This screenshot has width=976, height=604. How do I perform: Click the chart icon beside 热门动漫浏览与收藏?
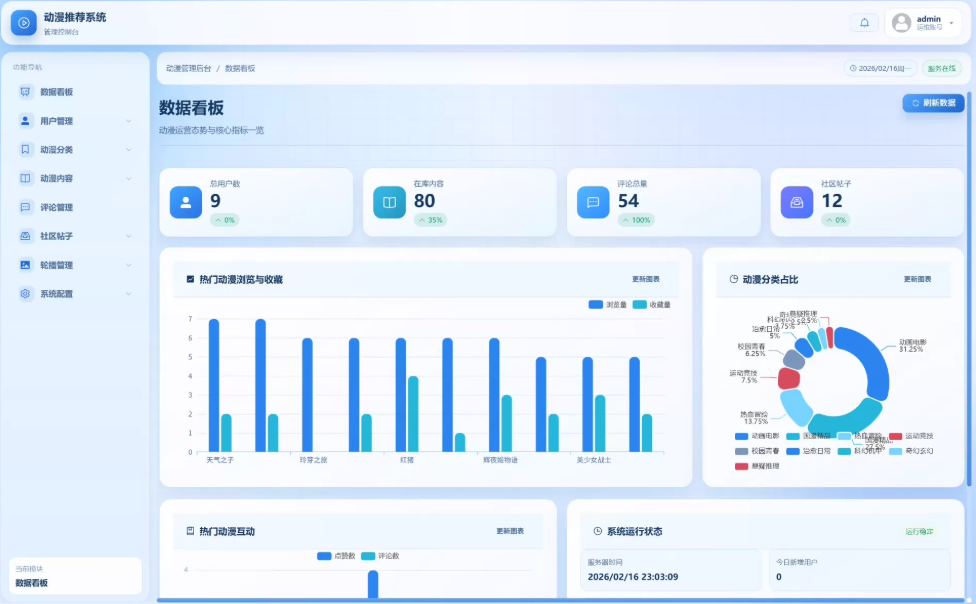pos(190,279)
